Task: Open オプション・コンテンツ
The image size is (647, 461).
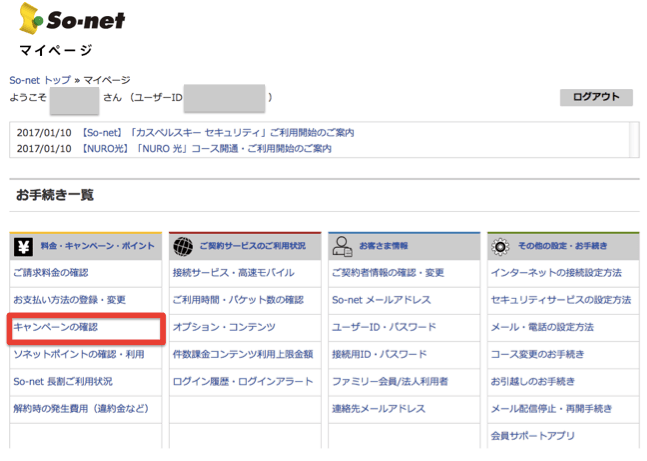Action: pyautogui.click(x=224, y=327)
